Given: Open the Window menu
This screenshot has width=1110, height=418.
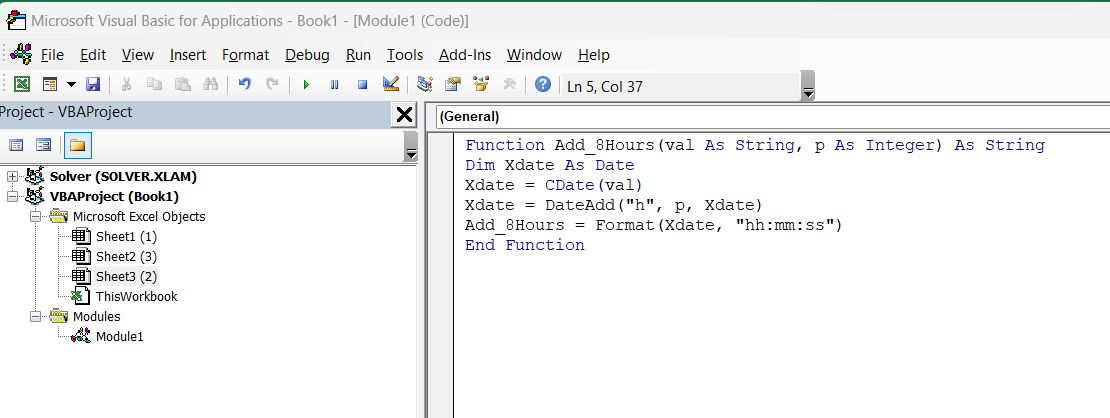Looking at the screenshot, I should 534,55.
